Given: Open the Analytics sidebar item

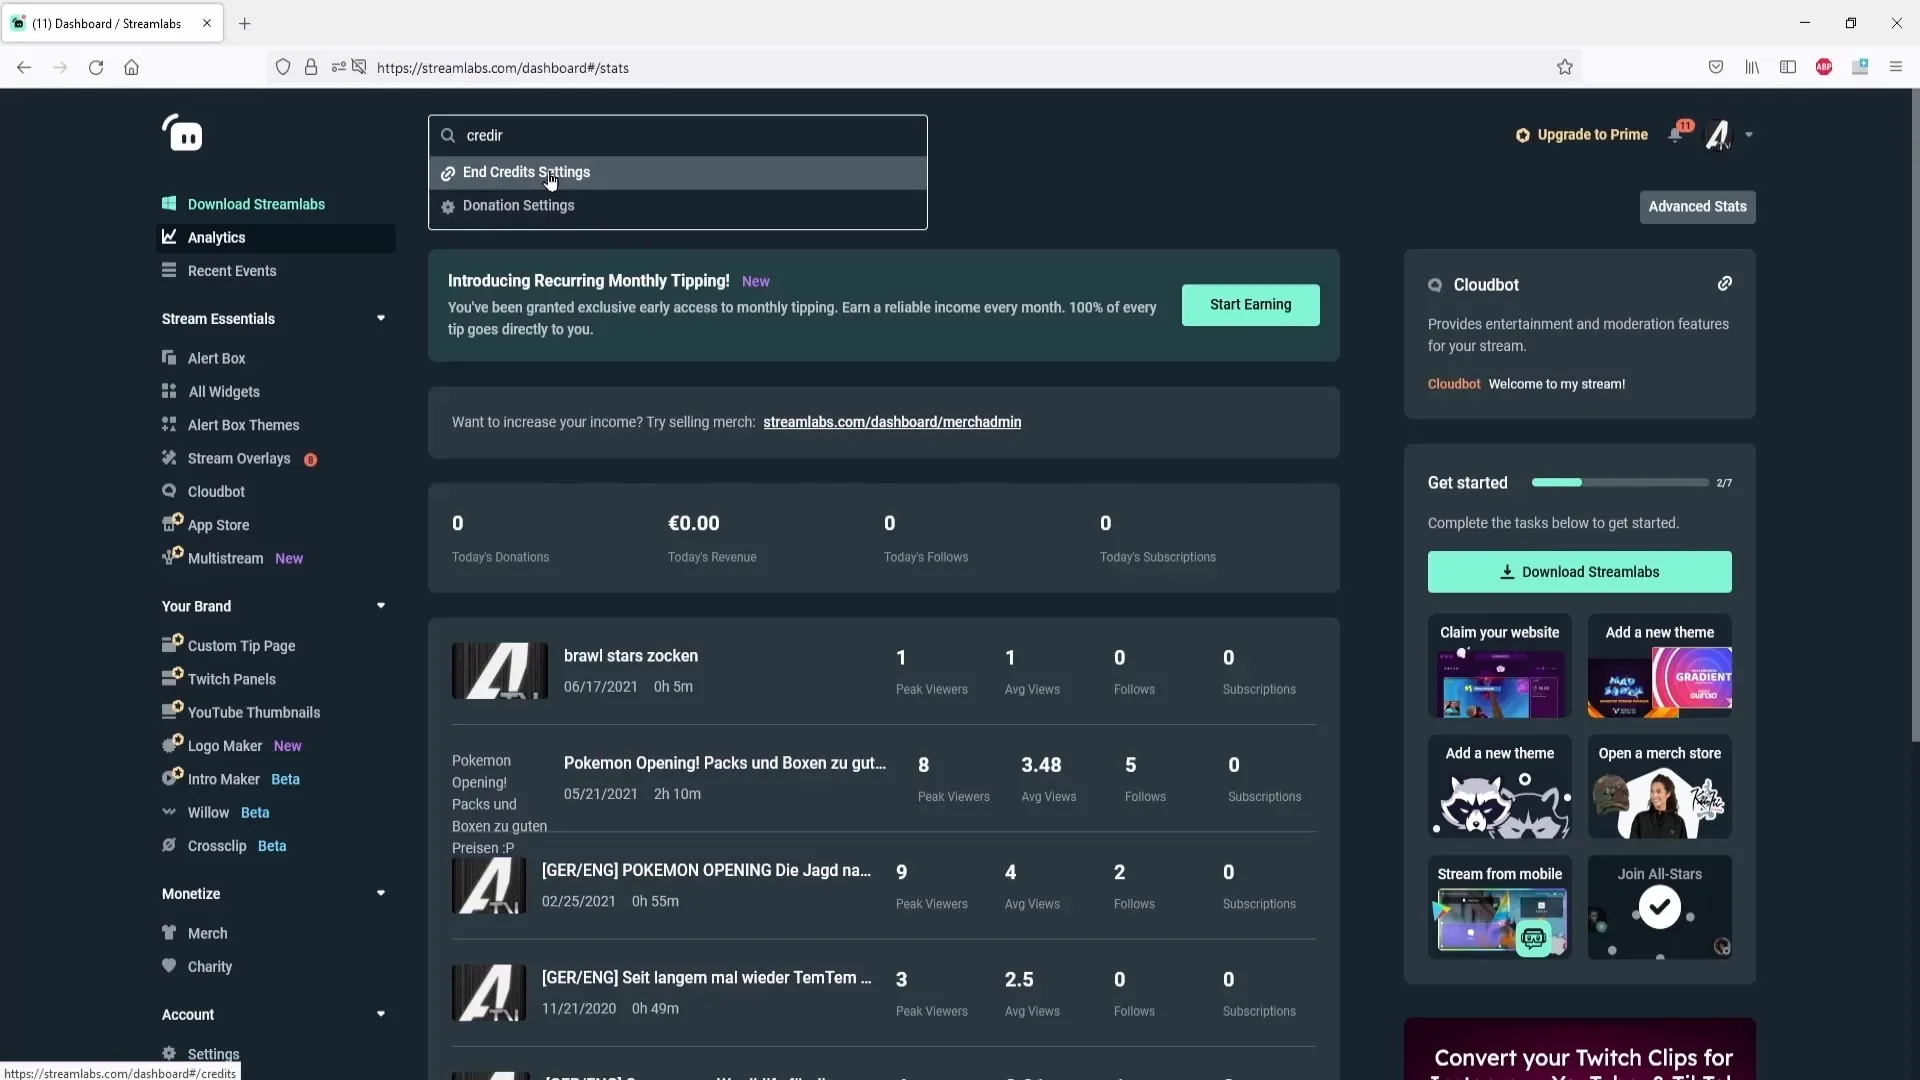Looking at the screenshot, I should point(278,237).
